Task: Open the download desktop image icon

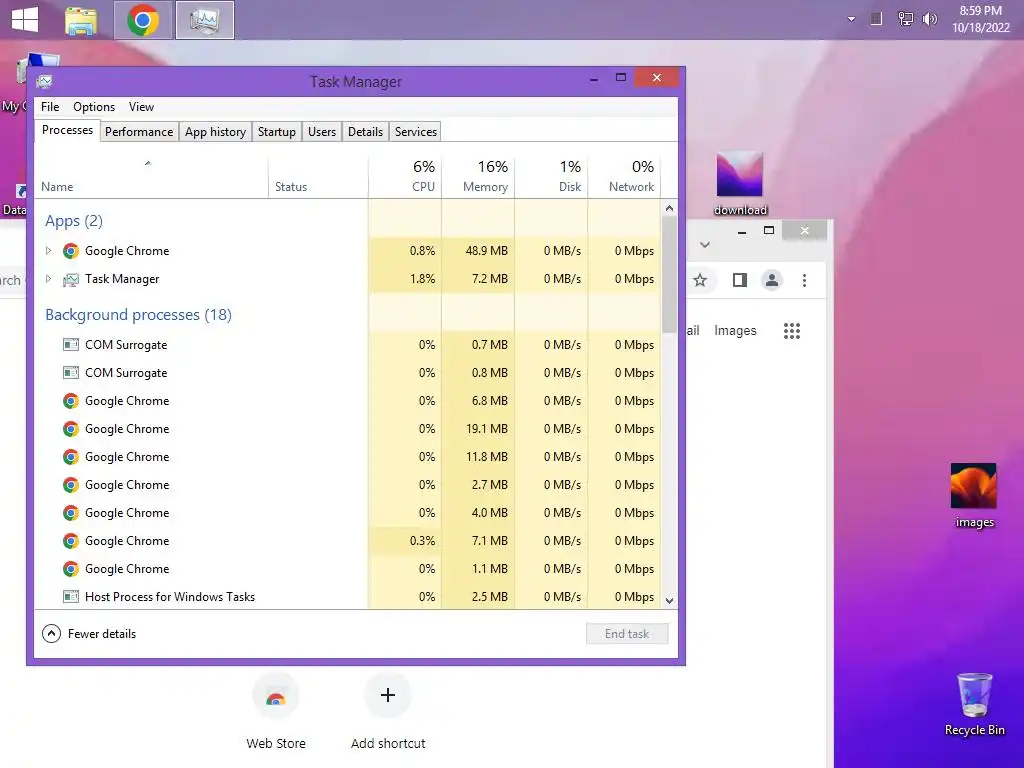Action: point(740,183)
